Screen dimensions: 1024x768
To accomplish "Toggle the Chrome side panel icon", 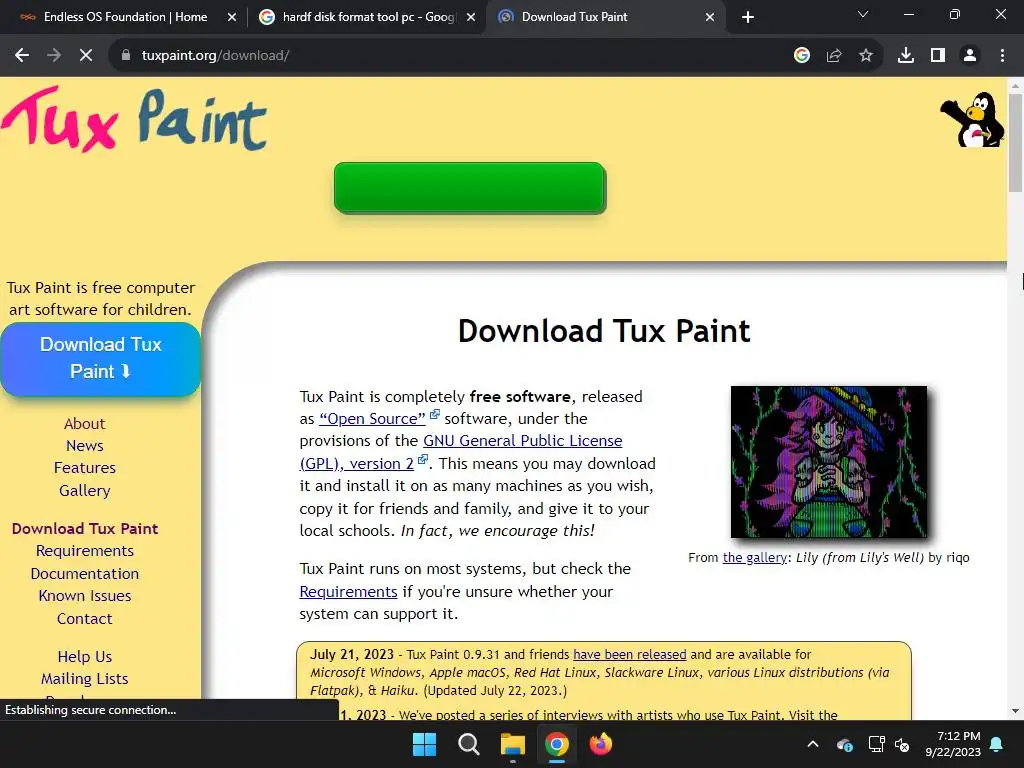I will (938, 56).
